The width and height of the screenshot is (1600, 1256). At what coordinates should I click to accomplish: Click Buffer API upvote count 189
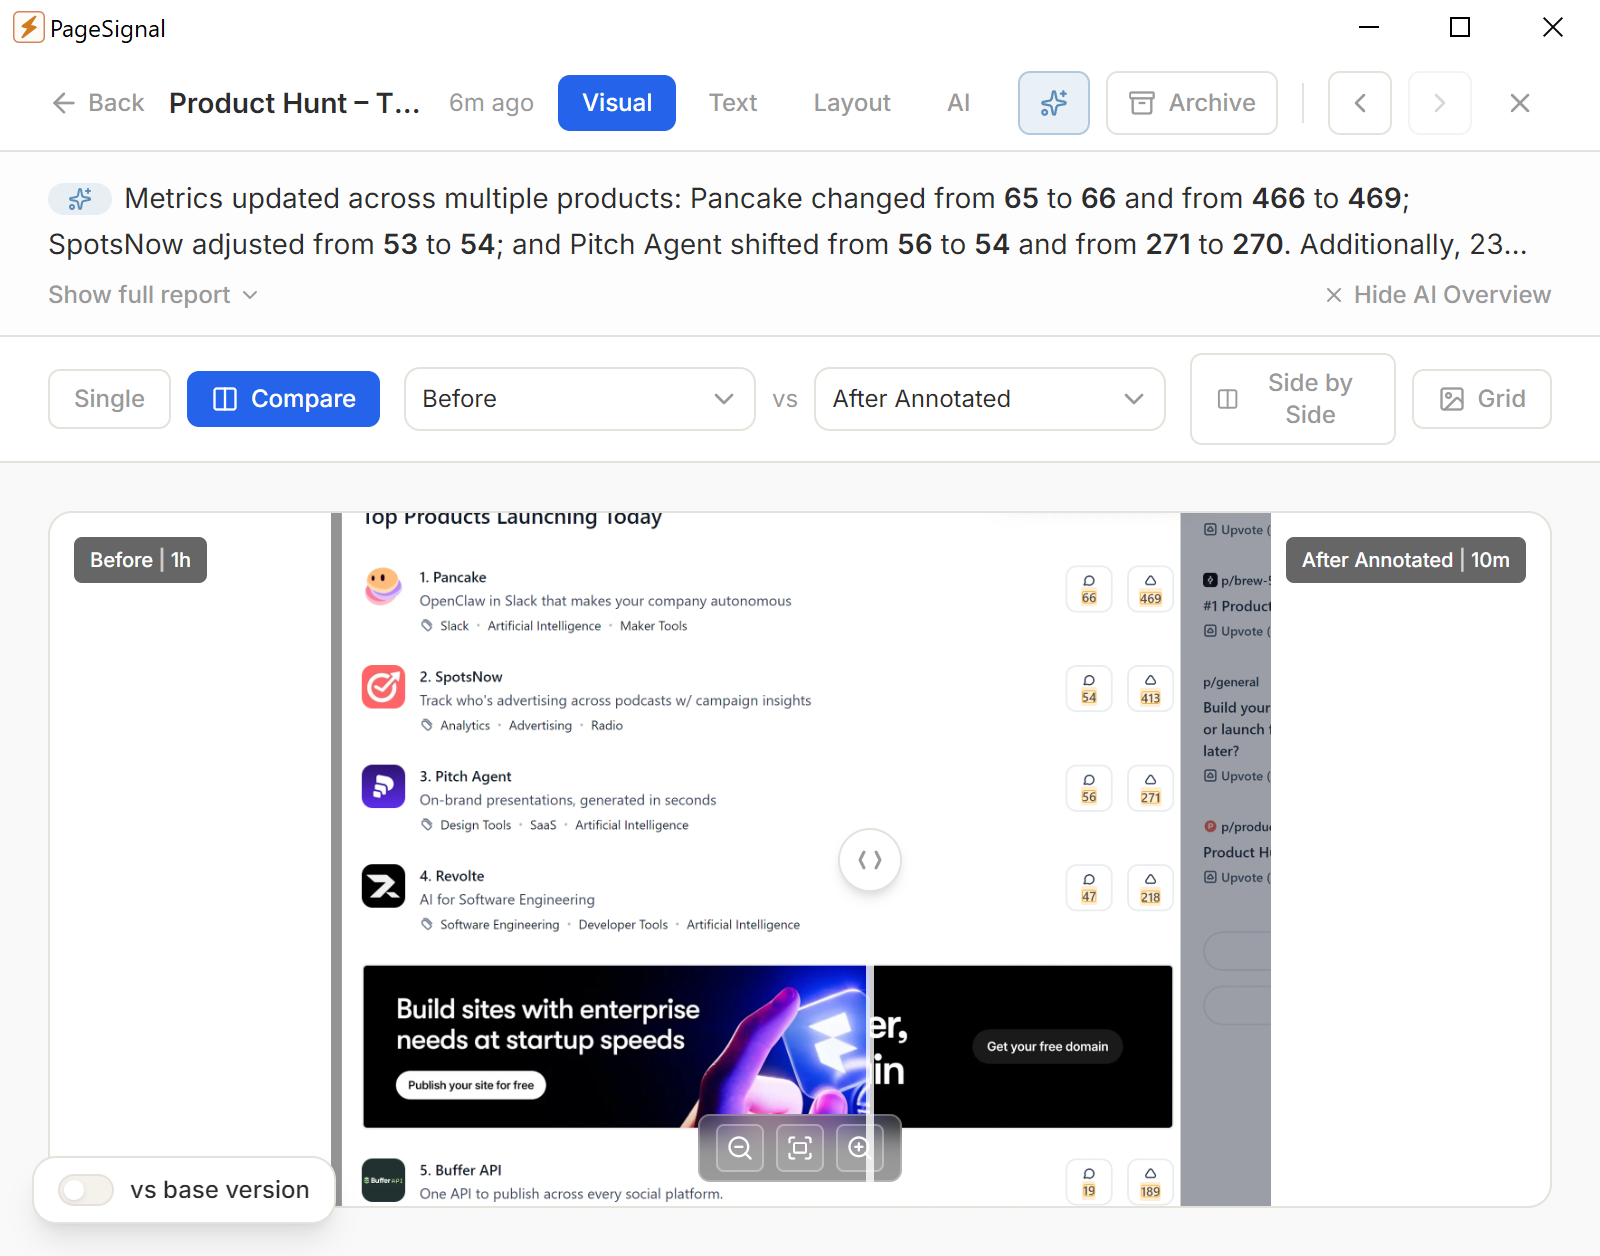(x=1150, y=1182)
